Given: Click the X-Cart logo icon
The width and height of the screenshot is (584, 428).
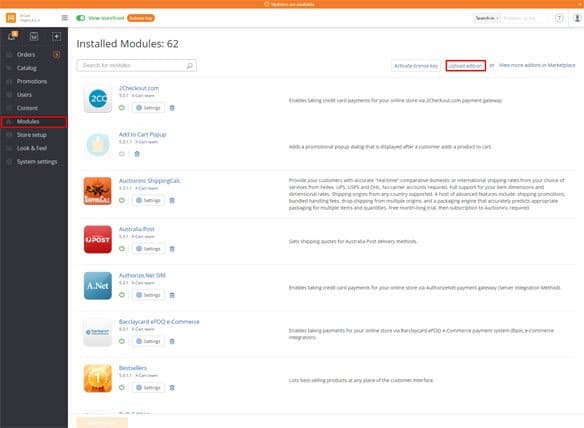Looking at the screenshot, I should coord(11,18).
